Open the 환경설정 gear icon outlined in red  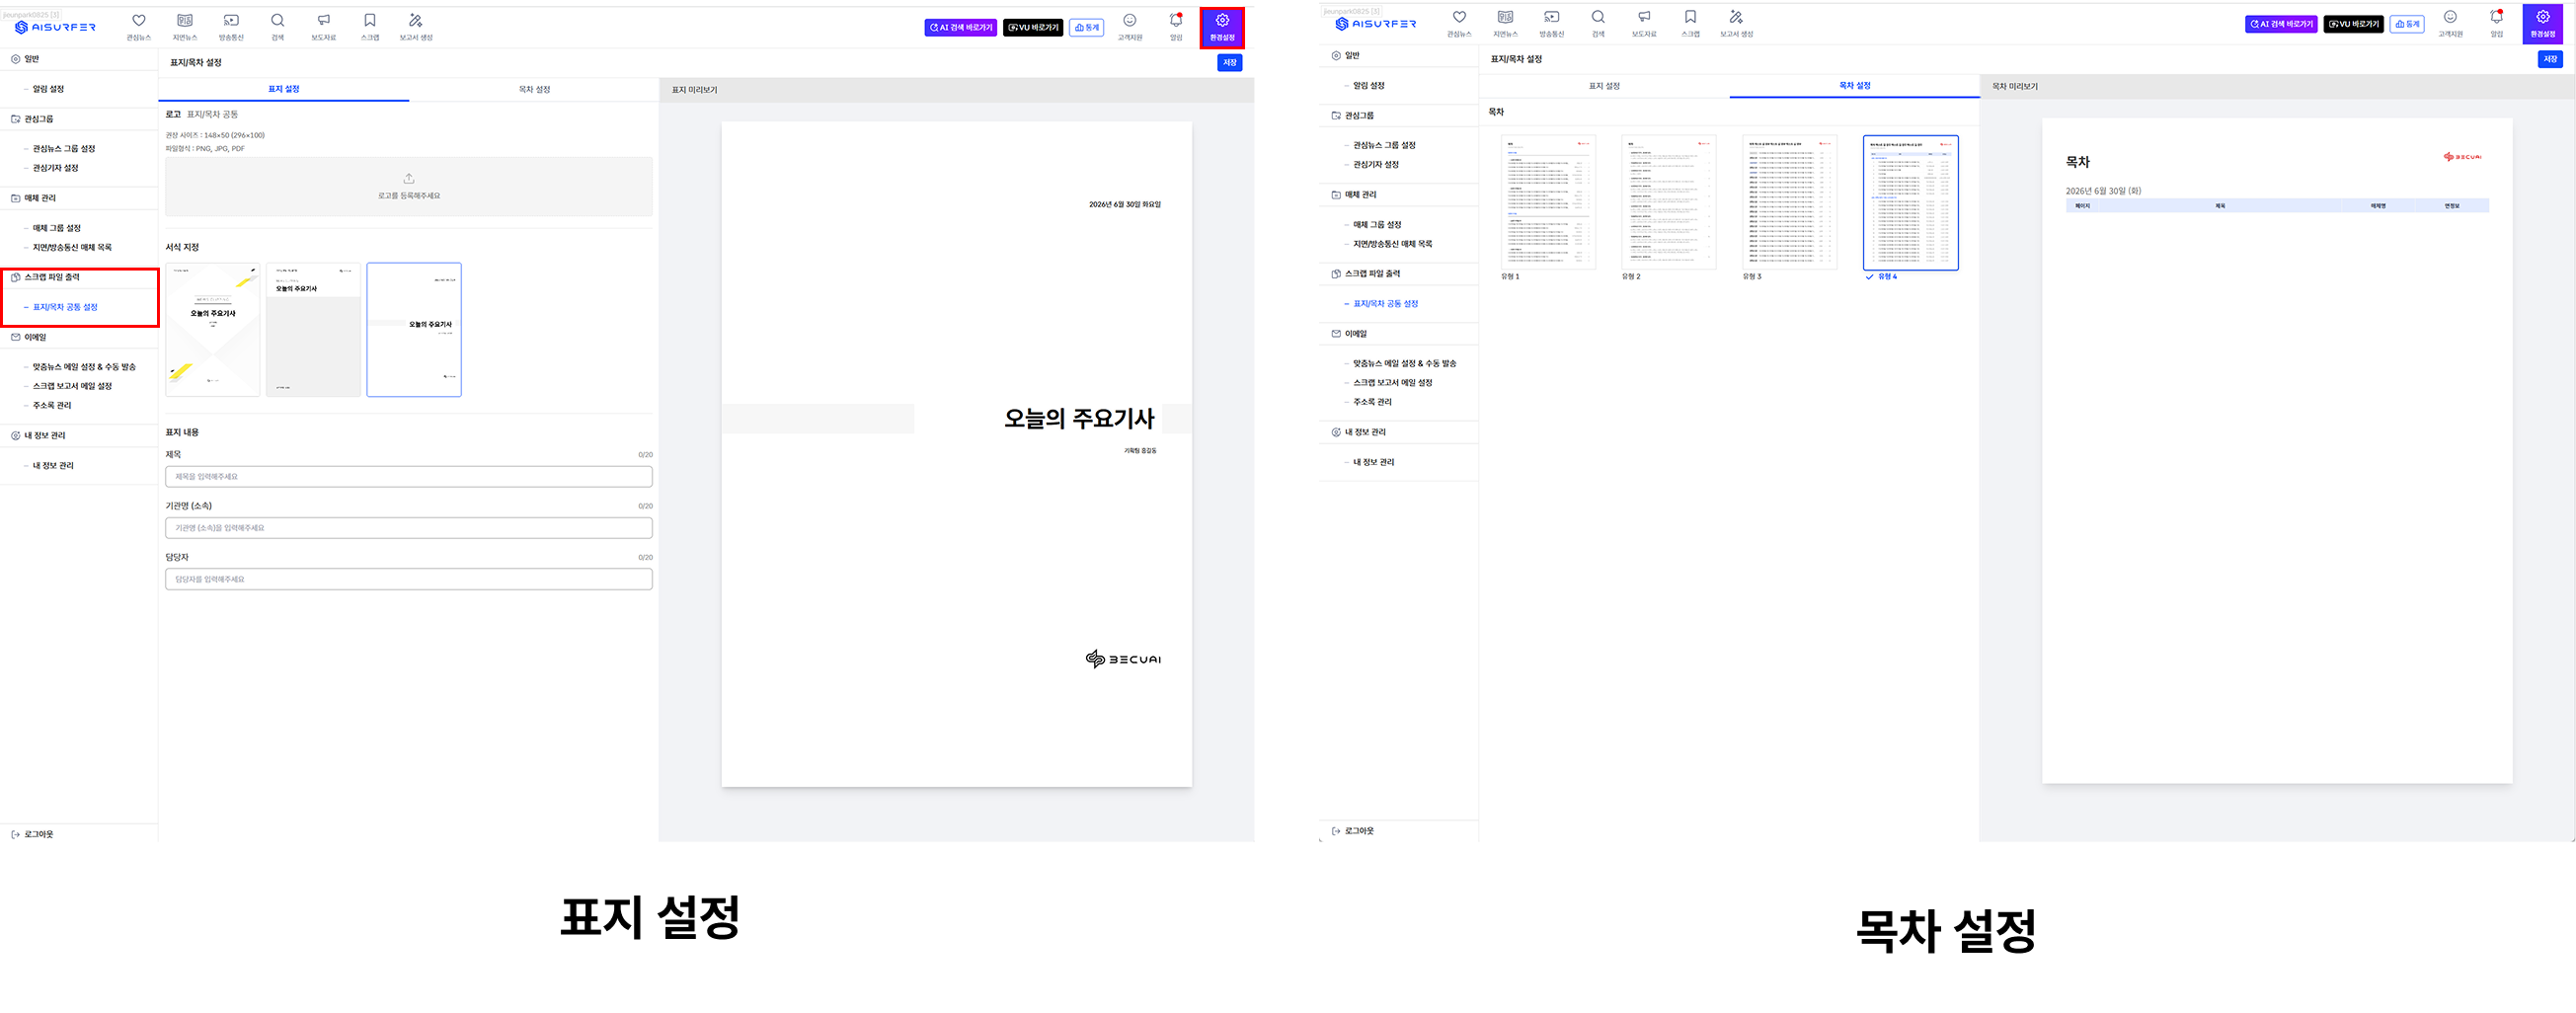click(1222, 27)
